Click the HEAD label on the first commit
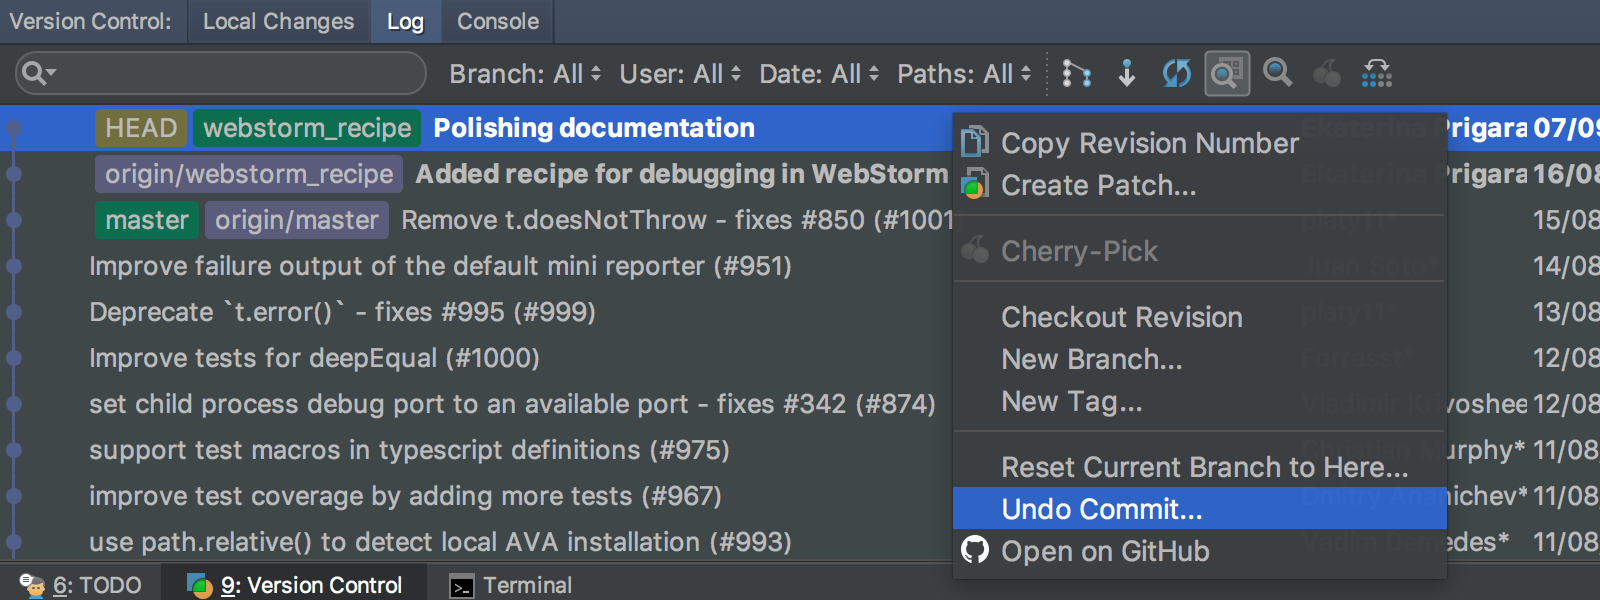This screenshot has width=1600, height=600. tap(141, 128)
